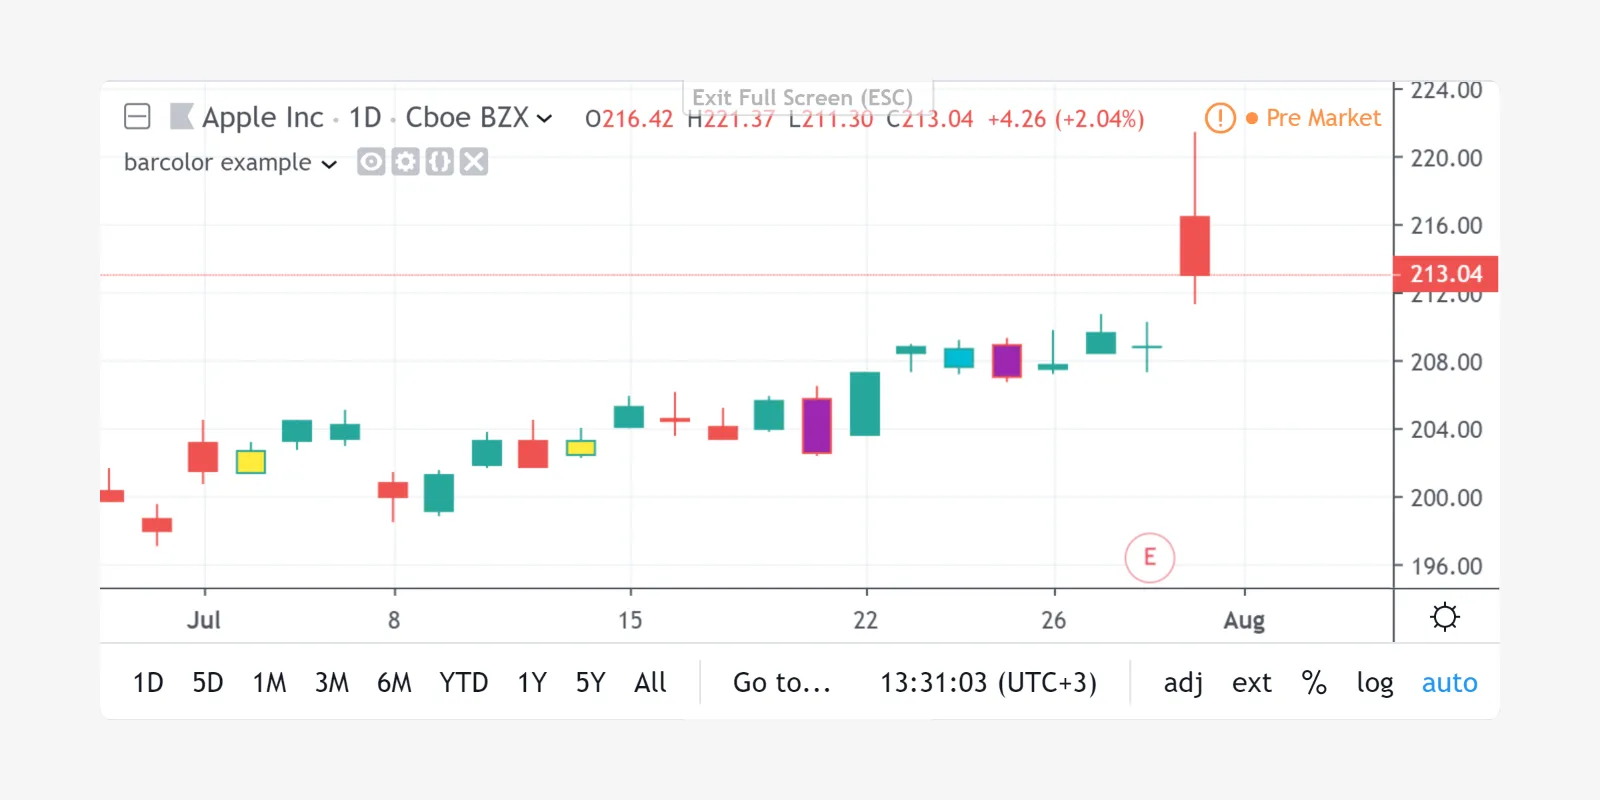Click the Apple Inc symbol flag icon

pos(181,117)
